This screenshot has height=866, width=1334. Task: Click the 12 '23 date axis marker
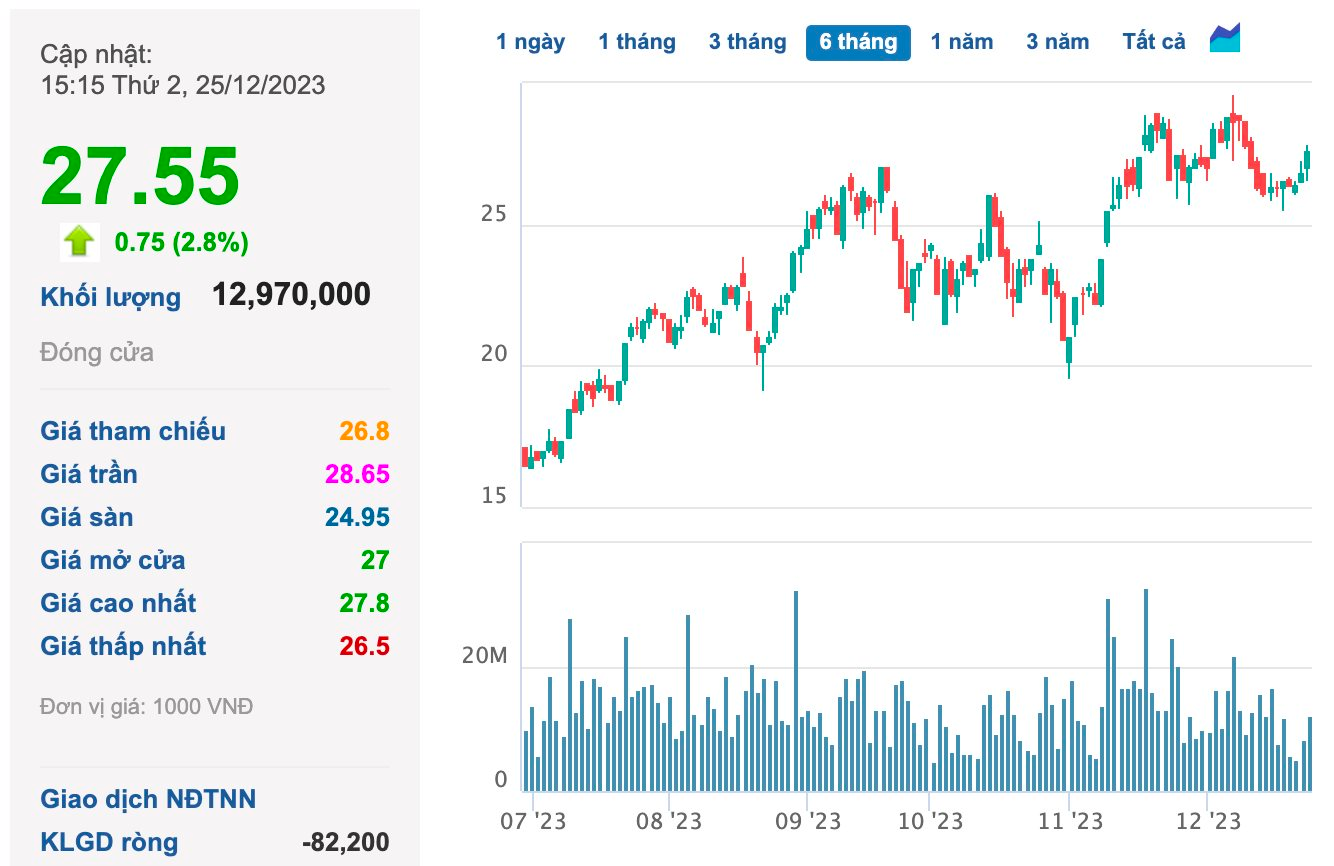(1207, 821)
